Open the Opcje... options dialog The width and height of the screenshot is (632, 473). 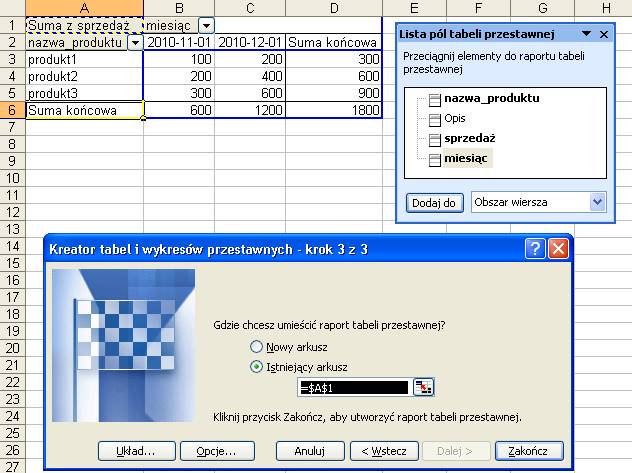(x=217, y=451)
